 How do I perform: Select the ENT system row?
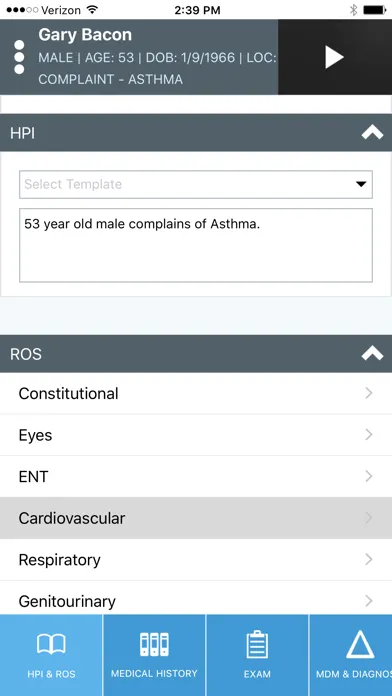point(196,477)
